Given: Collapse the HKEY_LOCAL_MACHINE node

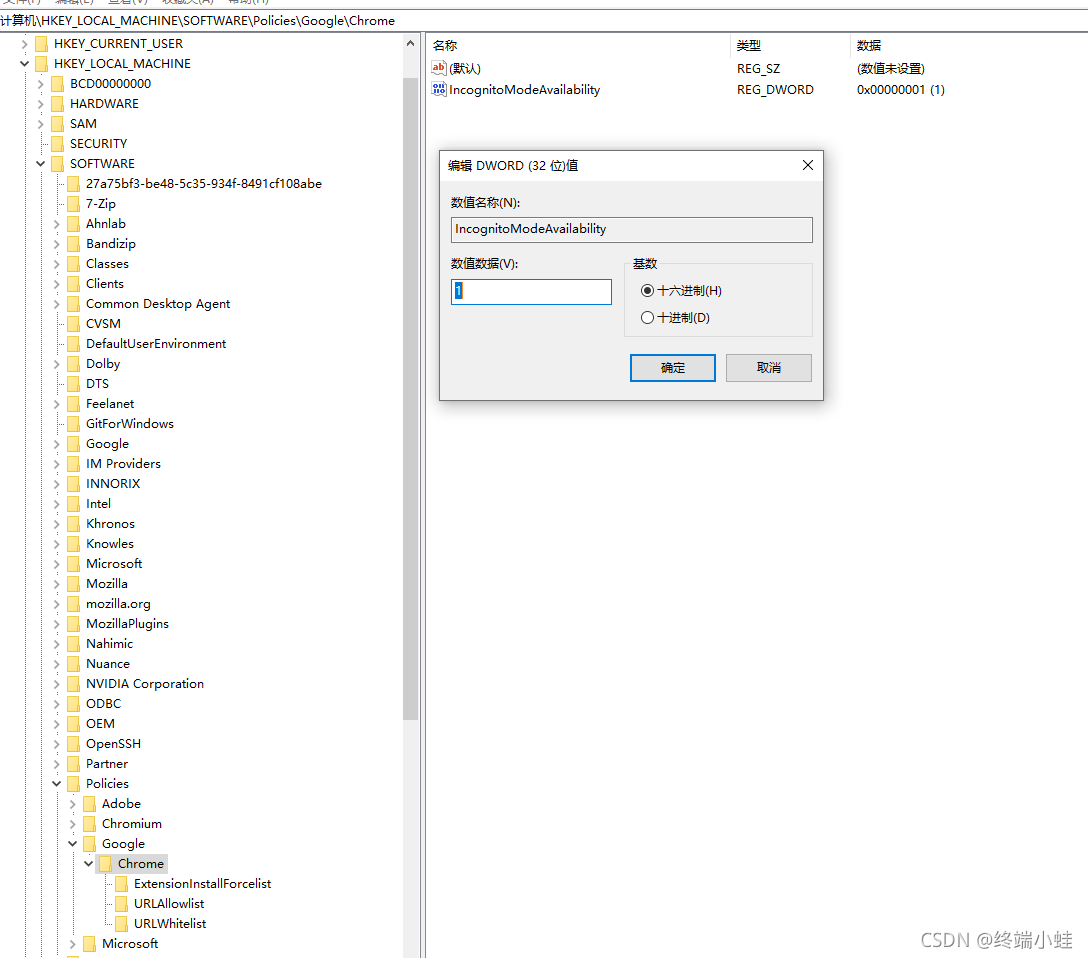Looking at the screenshot, I should click(24, 64).
